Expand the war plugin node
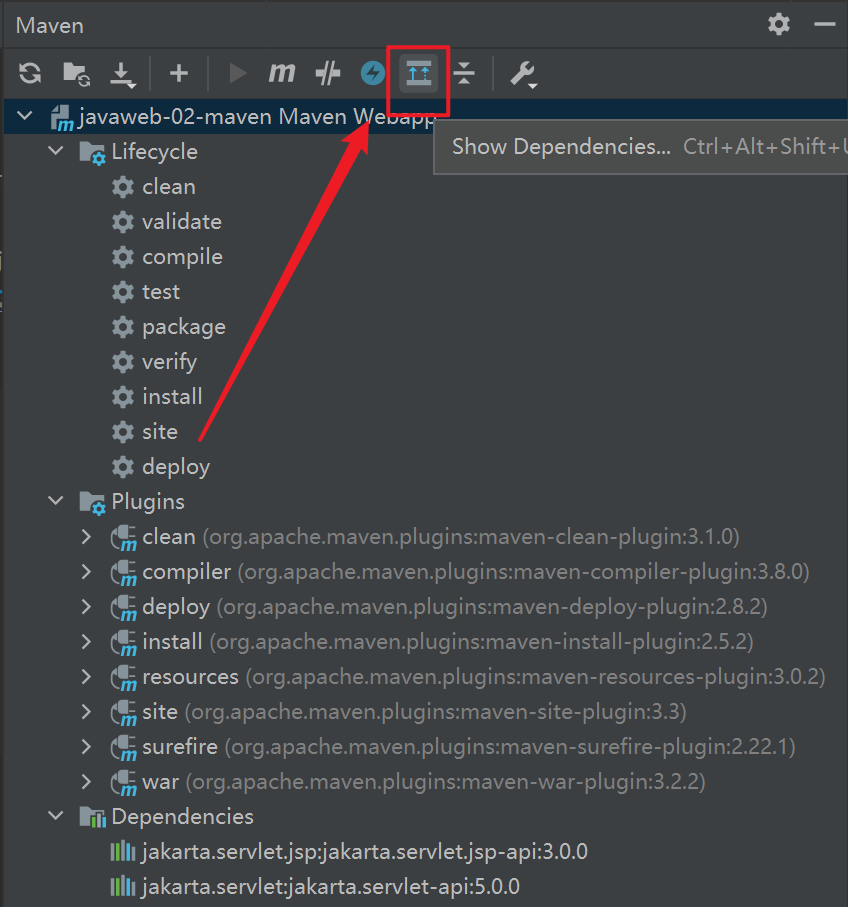Screen dimensions: 848x907 tap(86, 781)
